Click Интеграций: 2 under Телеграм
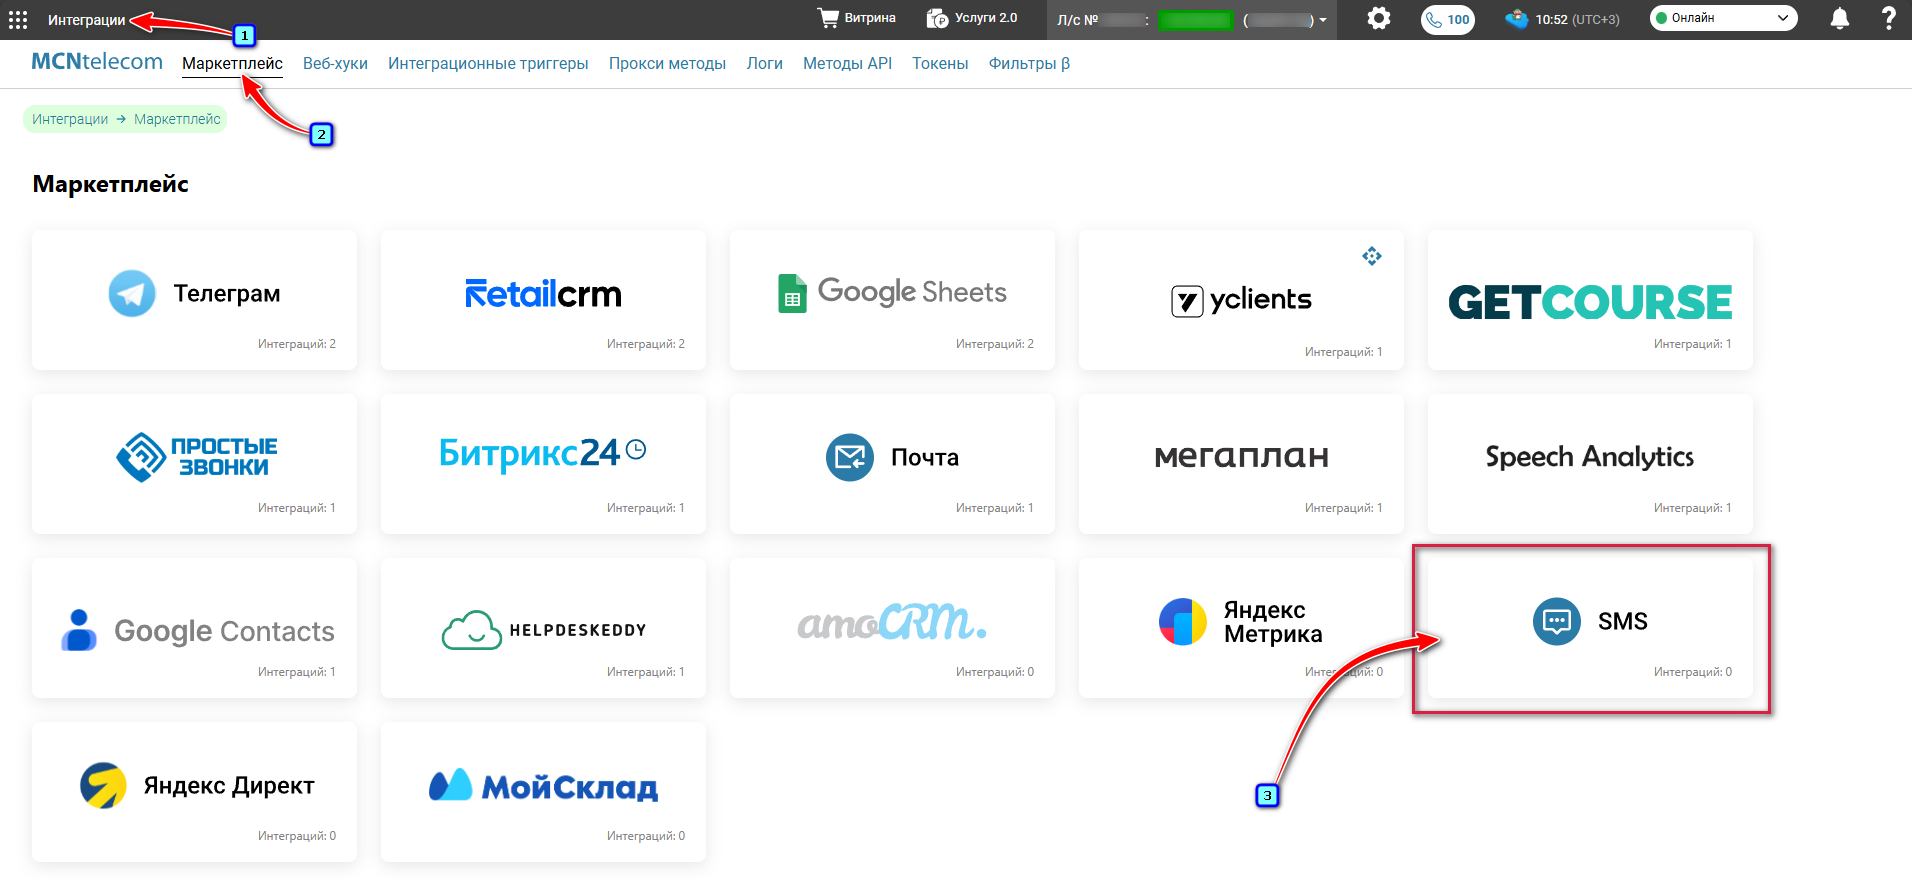The image size is (1912, 878). click(297, 344)
